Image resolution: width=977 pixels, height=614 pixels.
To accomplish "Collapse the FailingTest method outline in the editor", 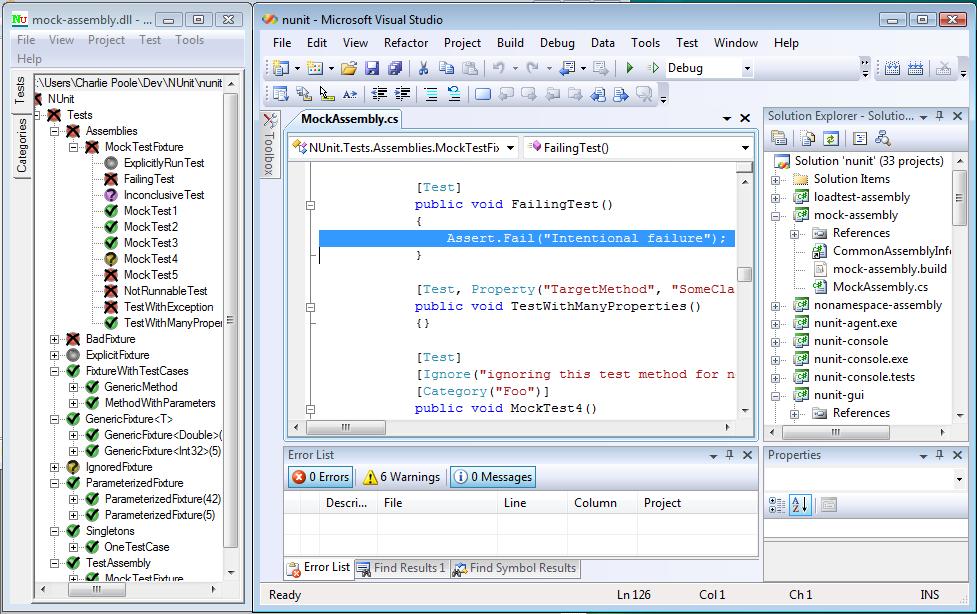I will point(310,204).
